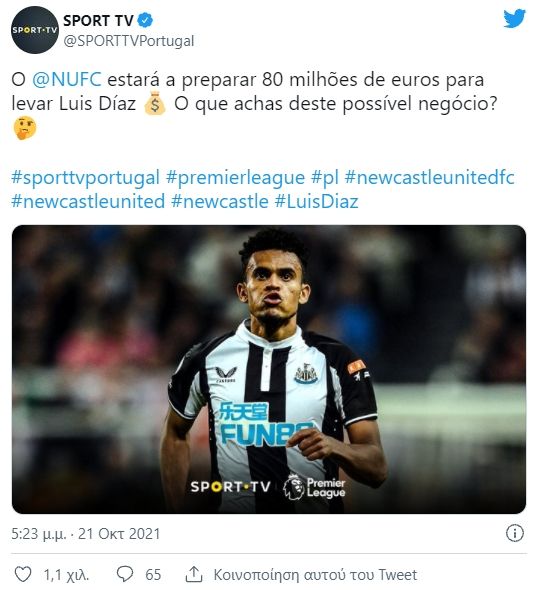The width and height of the screenshot is (537, 590).
Task: Follow the #pl hashtag link
Action: tap(325, 178)
